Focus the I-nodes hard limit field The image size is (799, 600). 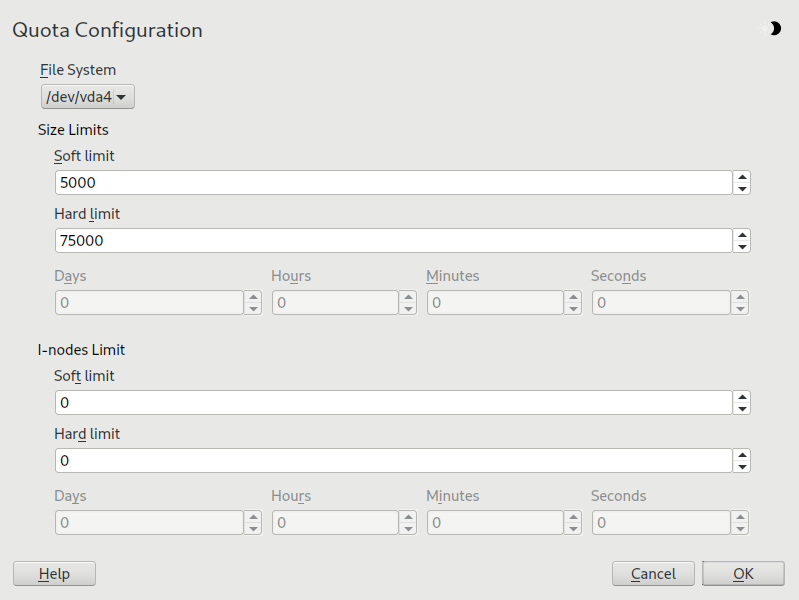395,461
